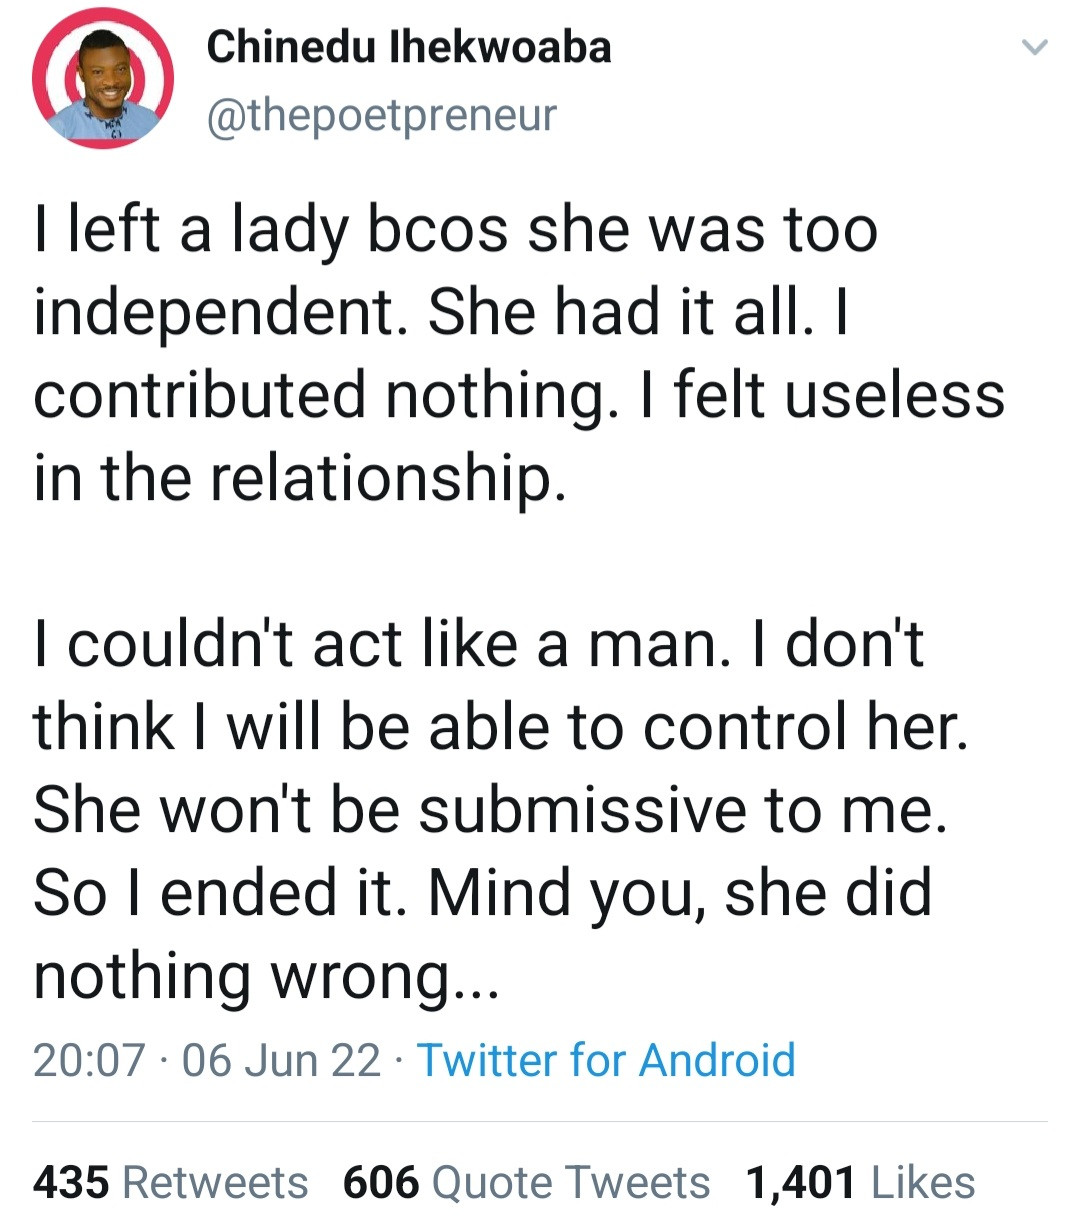
Task: Open the tweet options chevron menu
Action: coord(1034,47)
